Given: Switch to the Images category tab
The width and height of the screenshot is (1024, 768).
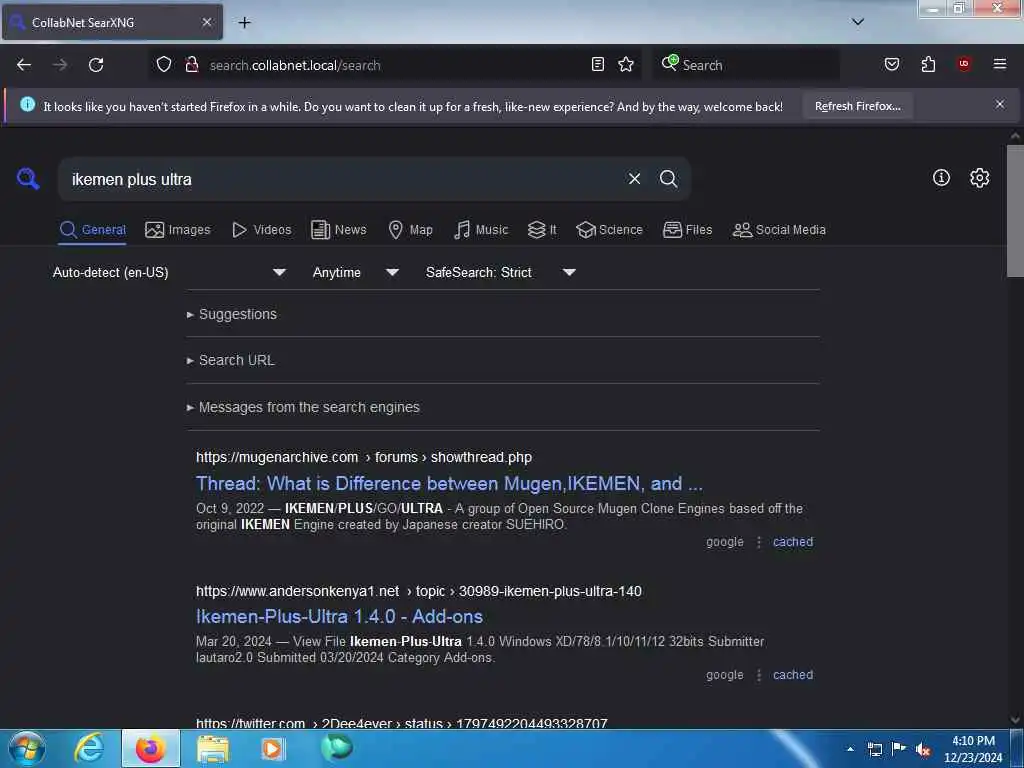Looking at the screenshot, I should point(178,230).
